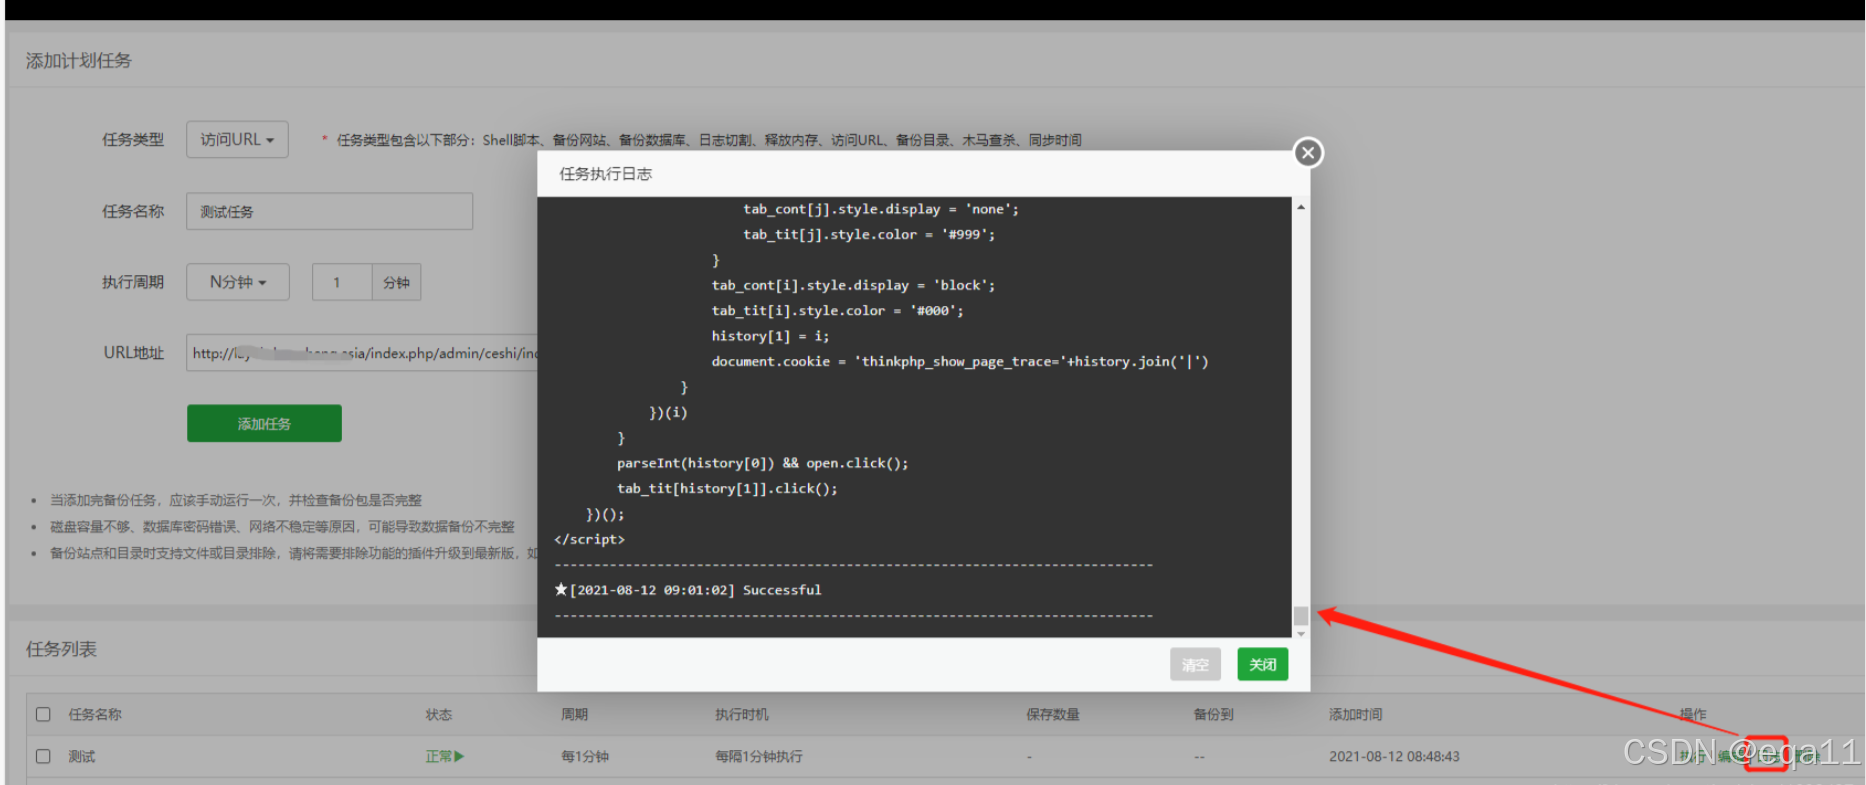This screenshot has width=1866, height=785.
Task: Click the log scrollbar up arrow
Action: (x=1301, y=207)
